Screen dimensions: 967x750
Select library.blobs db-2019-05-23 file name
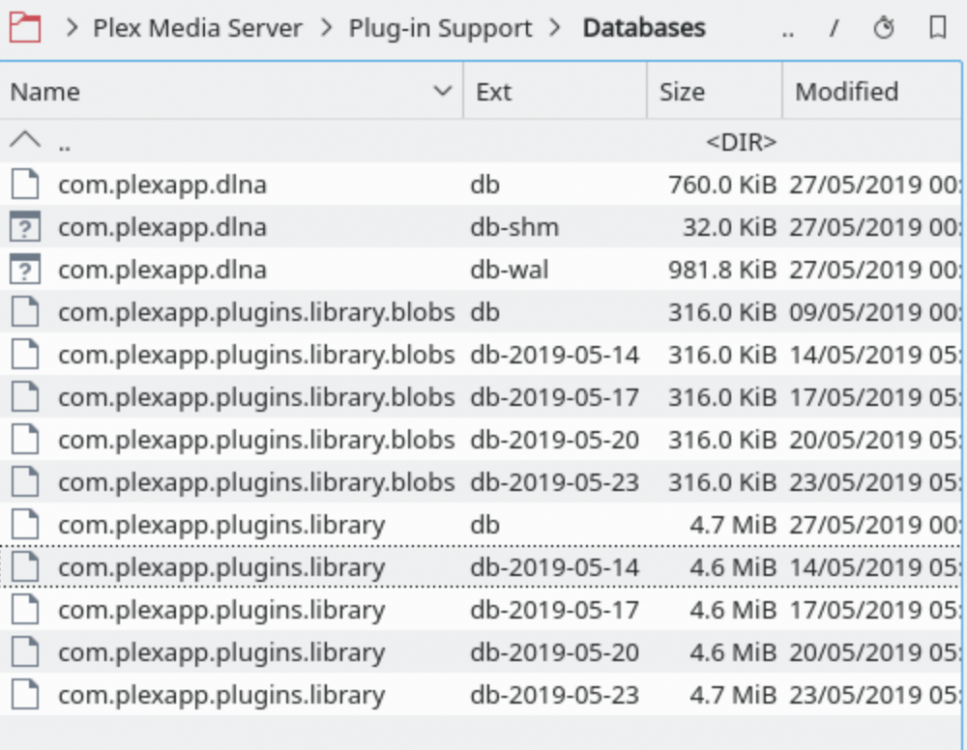tap(257, 483)
